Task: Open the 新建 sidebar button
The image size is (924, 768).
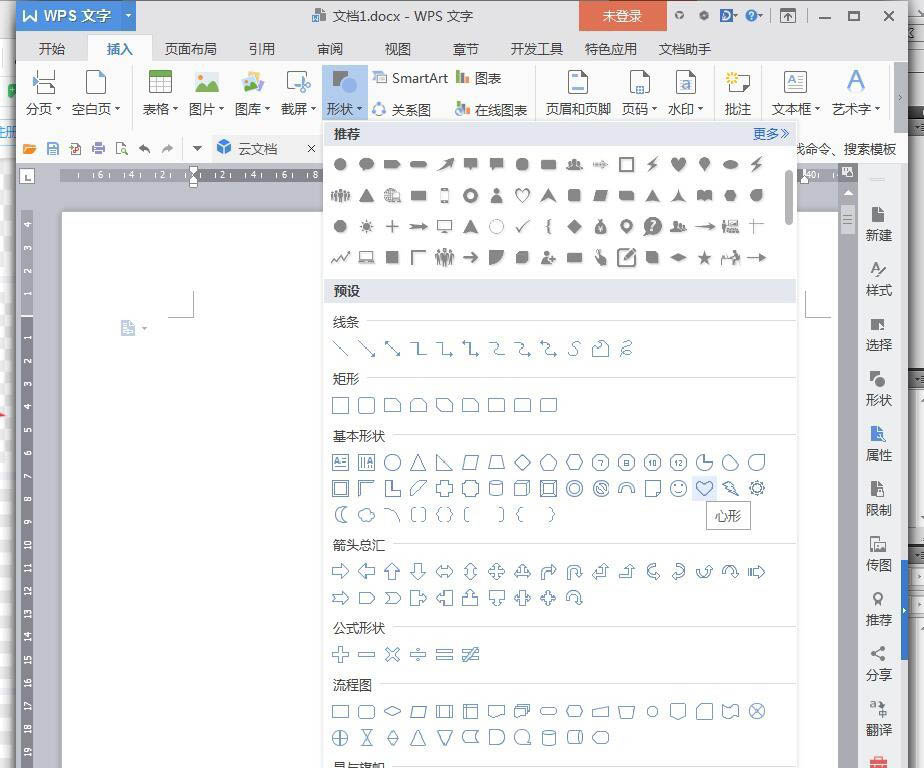Action: [x=878, y=225]
